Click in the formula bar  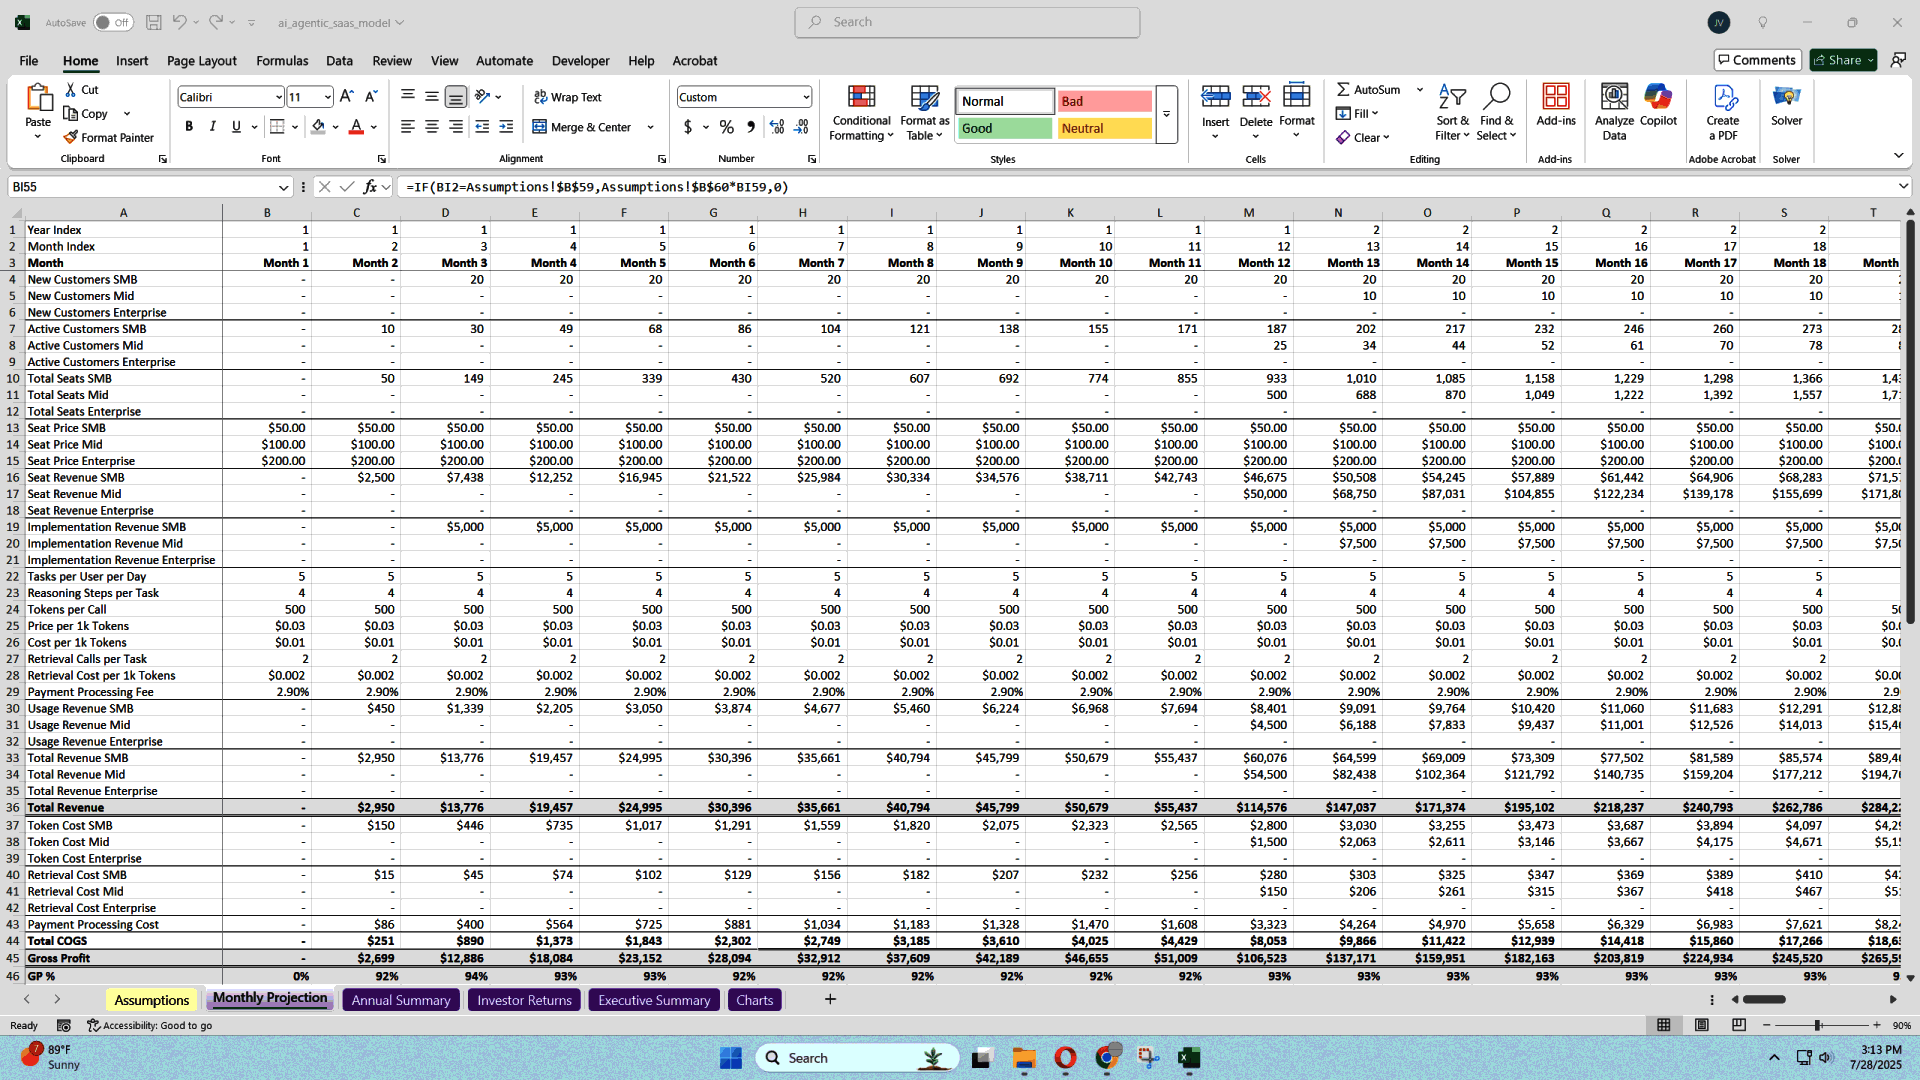[1146, 187]
